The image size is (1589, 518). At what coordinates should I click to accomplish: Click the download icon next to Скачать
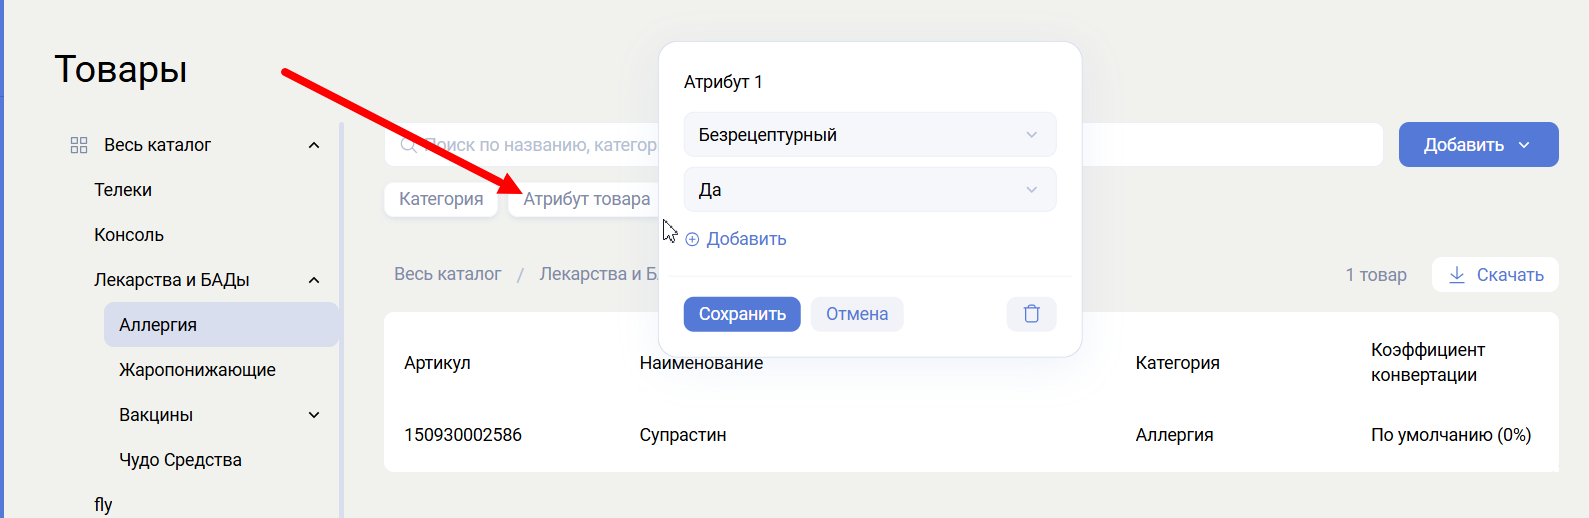click(1457, 275)
